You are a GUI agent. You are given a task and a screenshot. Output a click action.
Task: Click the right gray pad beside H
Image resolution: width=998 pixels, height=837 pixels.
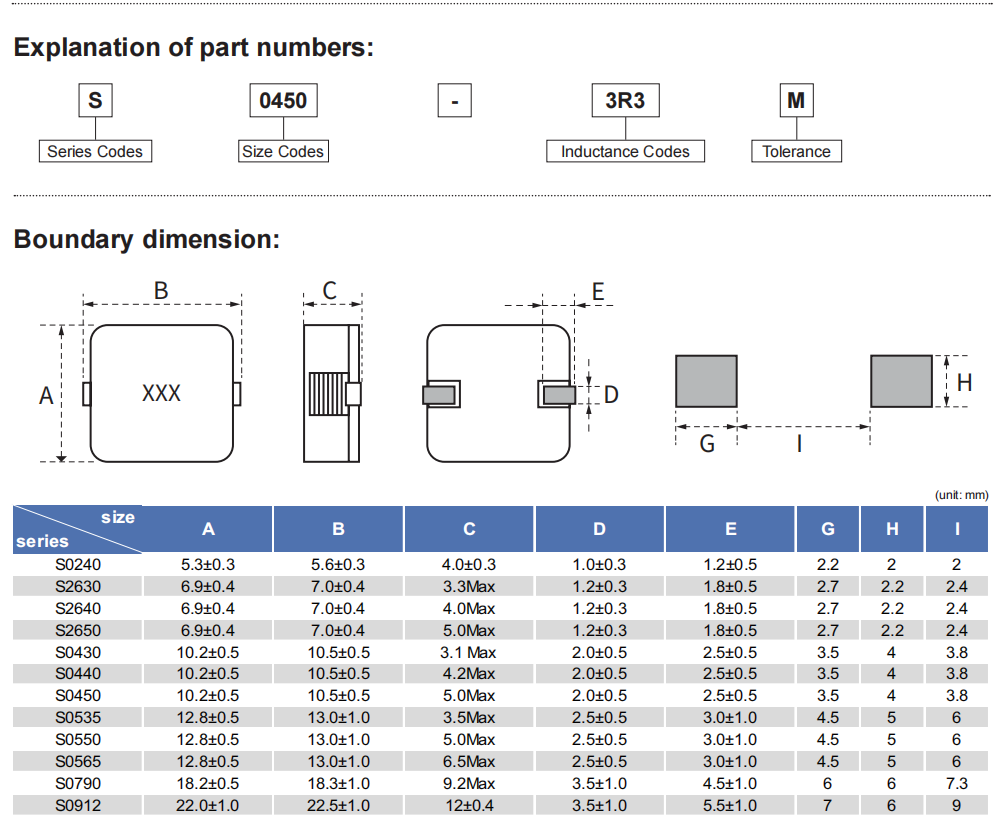click(900, 381)
